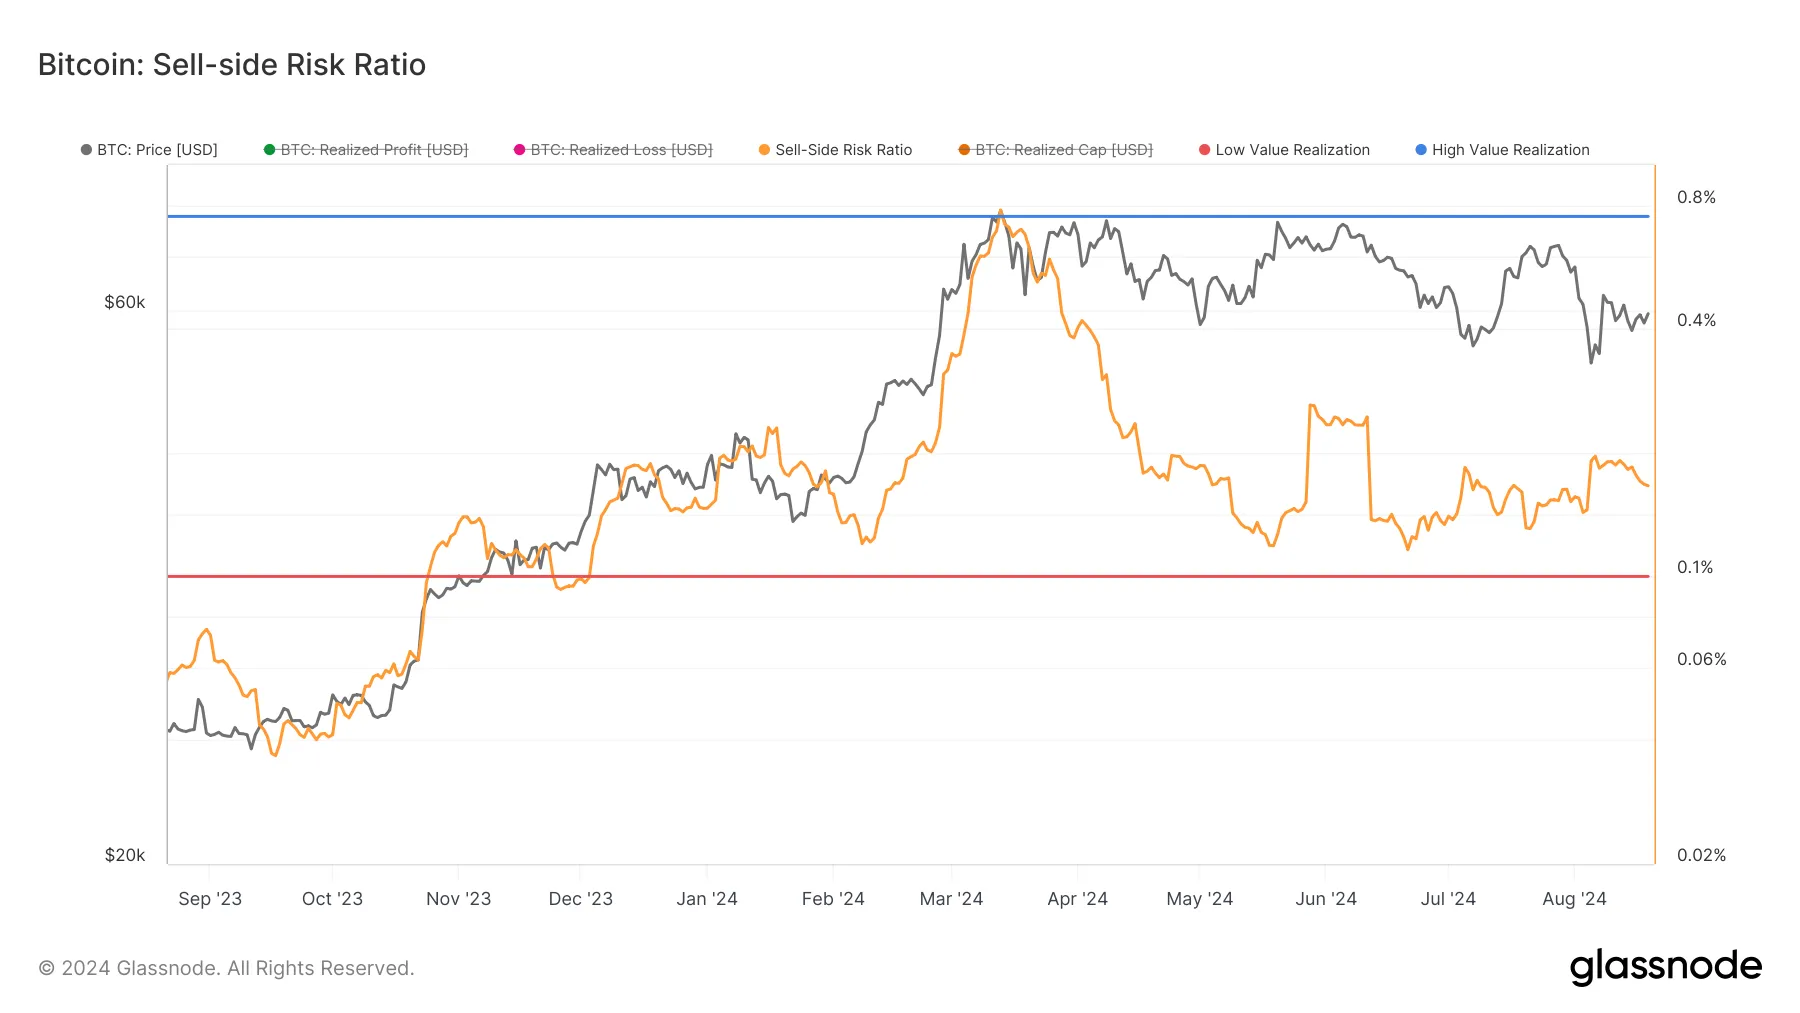Hide the Sell-Side Risk Ratio legend entry
Screen dimensions: 1800x1013
point(845,150)
